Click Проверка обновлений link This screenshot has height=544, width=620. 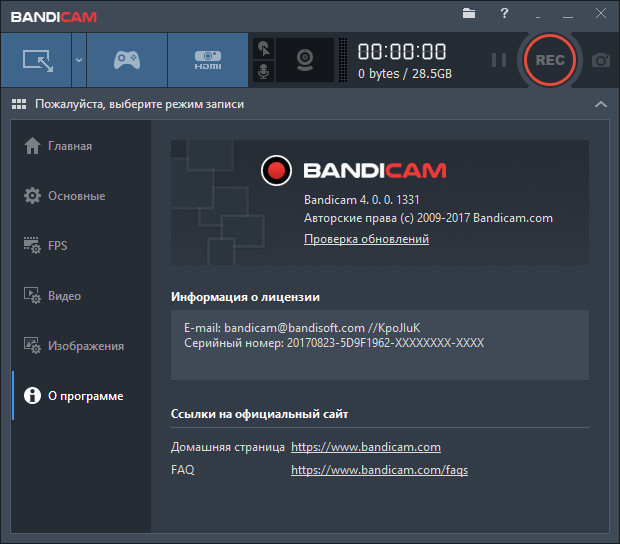coord(366,240)
